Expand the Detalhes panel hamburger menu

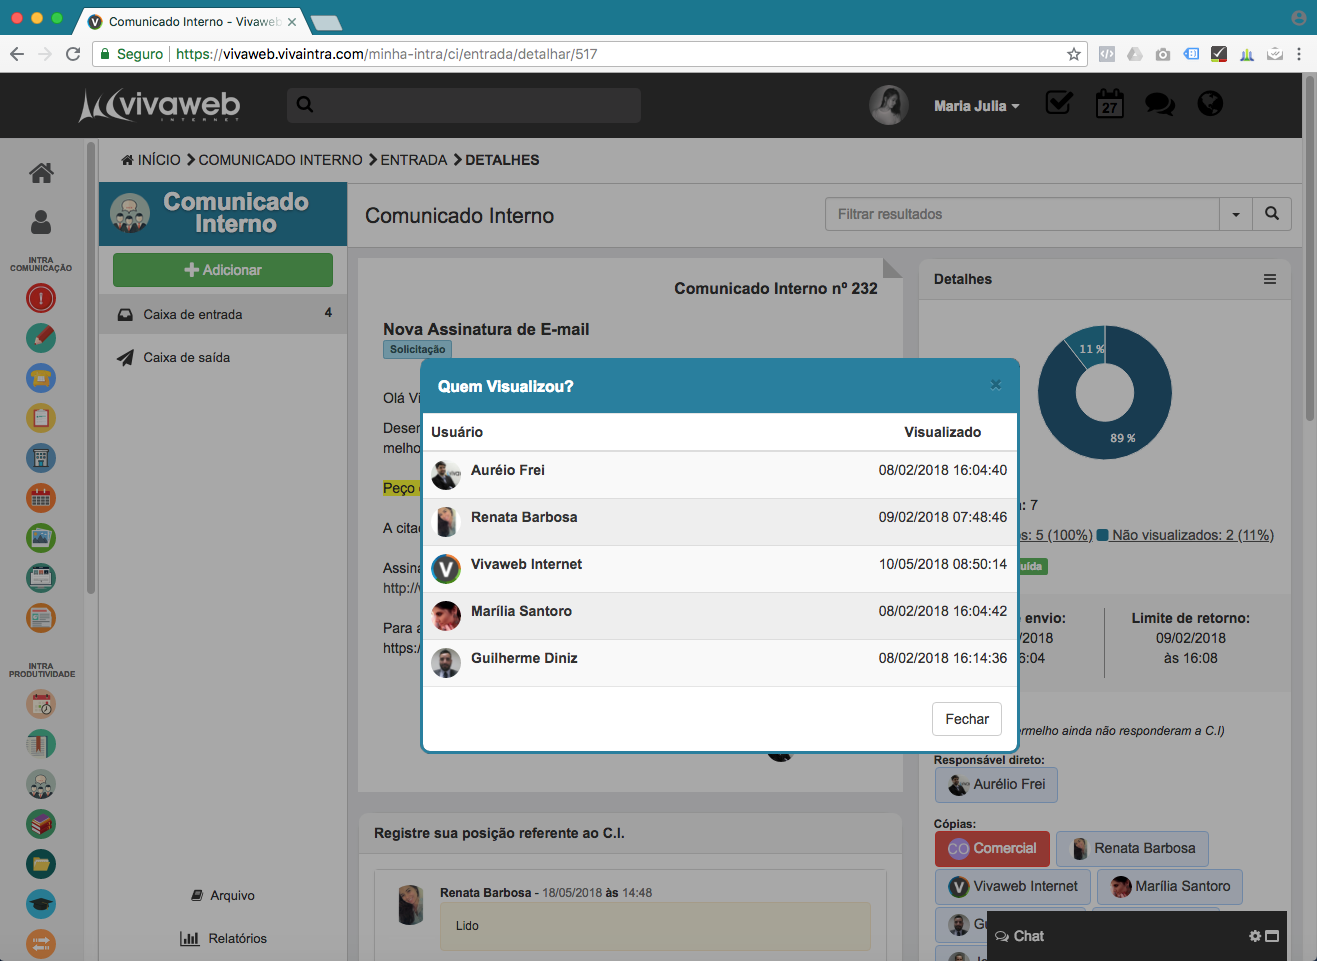tap(1269, 279)
